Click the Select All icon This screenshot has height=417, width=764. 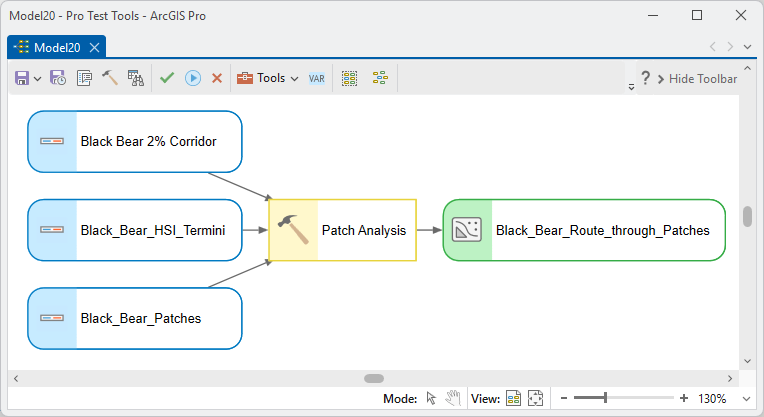click(349, 78)
